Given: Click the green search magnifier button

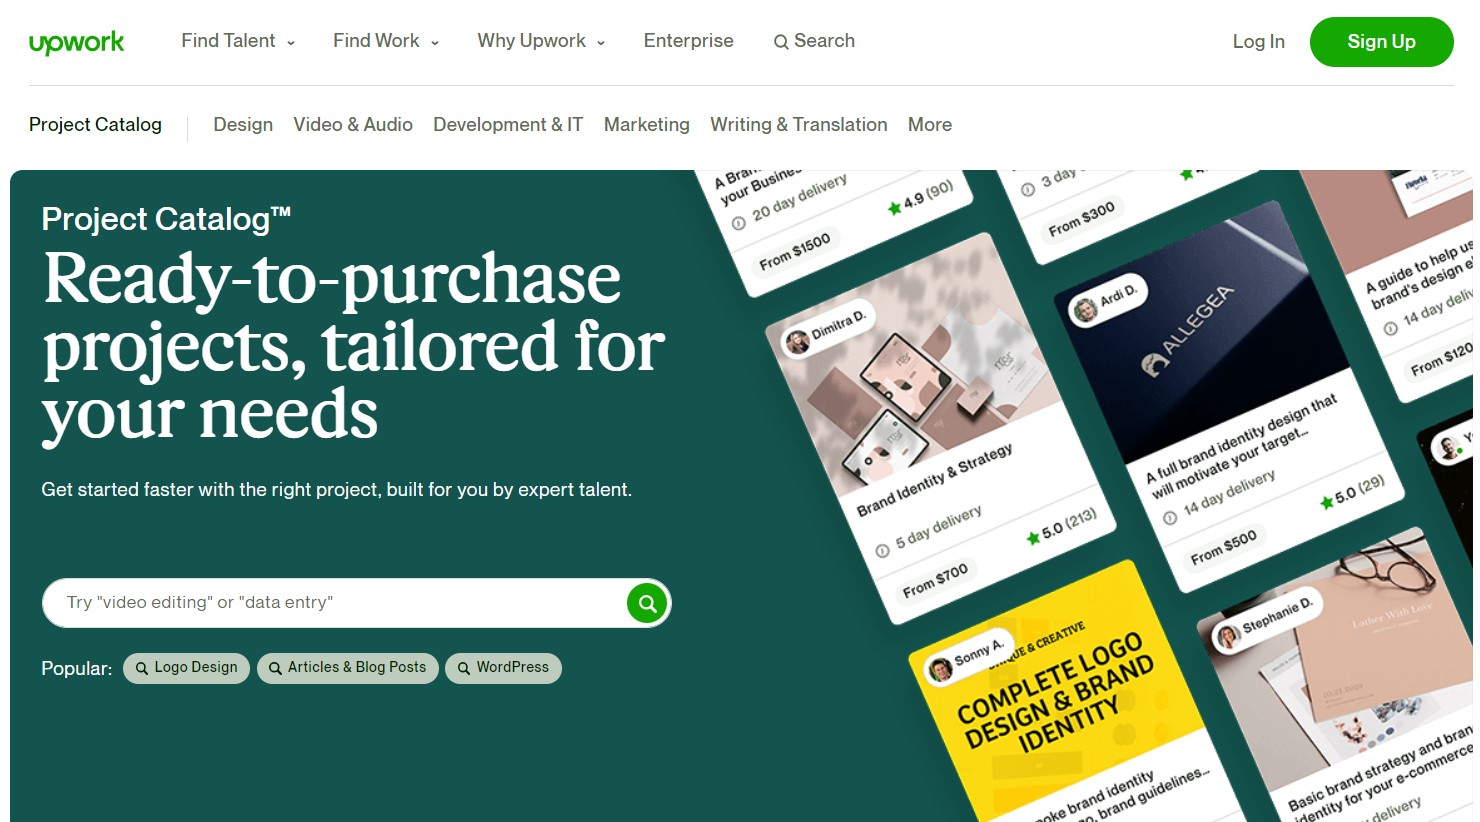Looking at the screenshot, I should click(647, 603).
